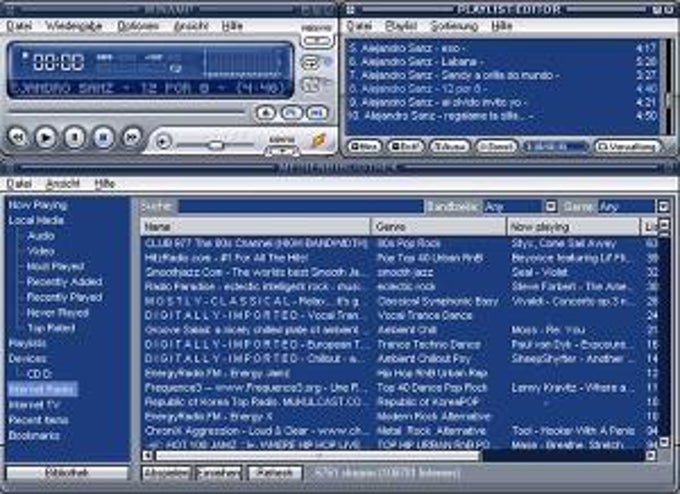The height and width of the screenshot is (494, 680).
Task: Sort stations by the Genre column header
Action: [x=438, y=227]
